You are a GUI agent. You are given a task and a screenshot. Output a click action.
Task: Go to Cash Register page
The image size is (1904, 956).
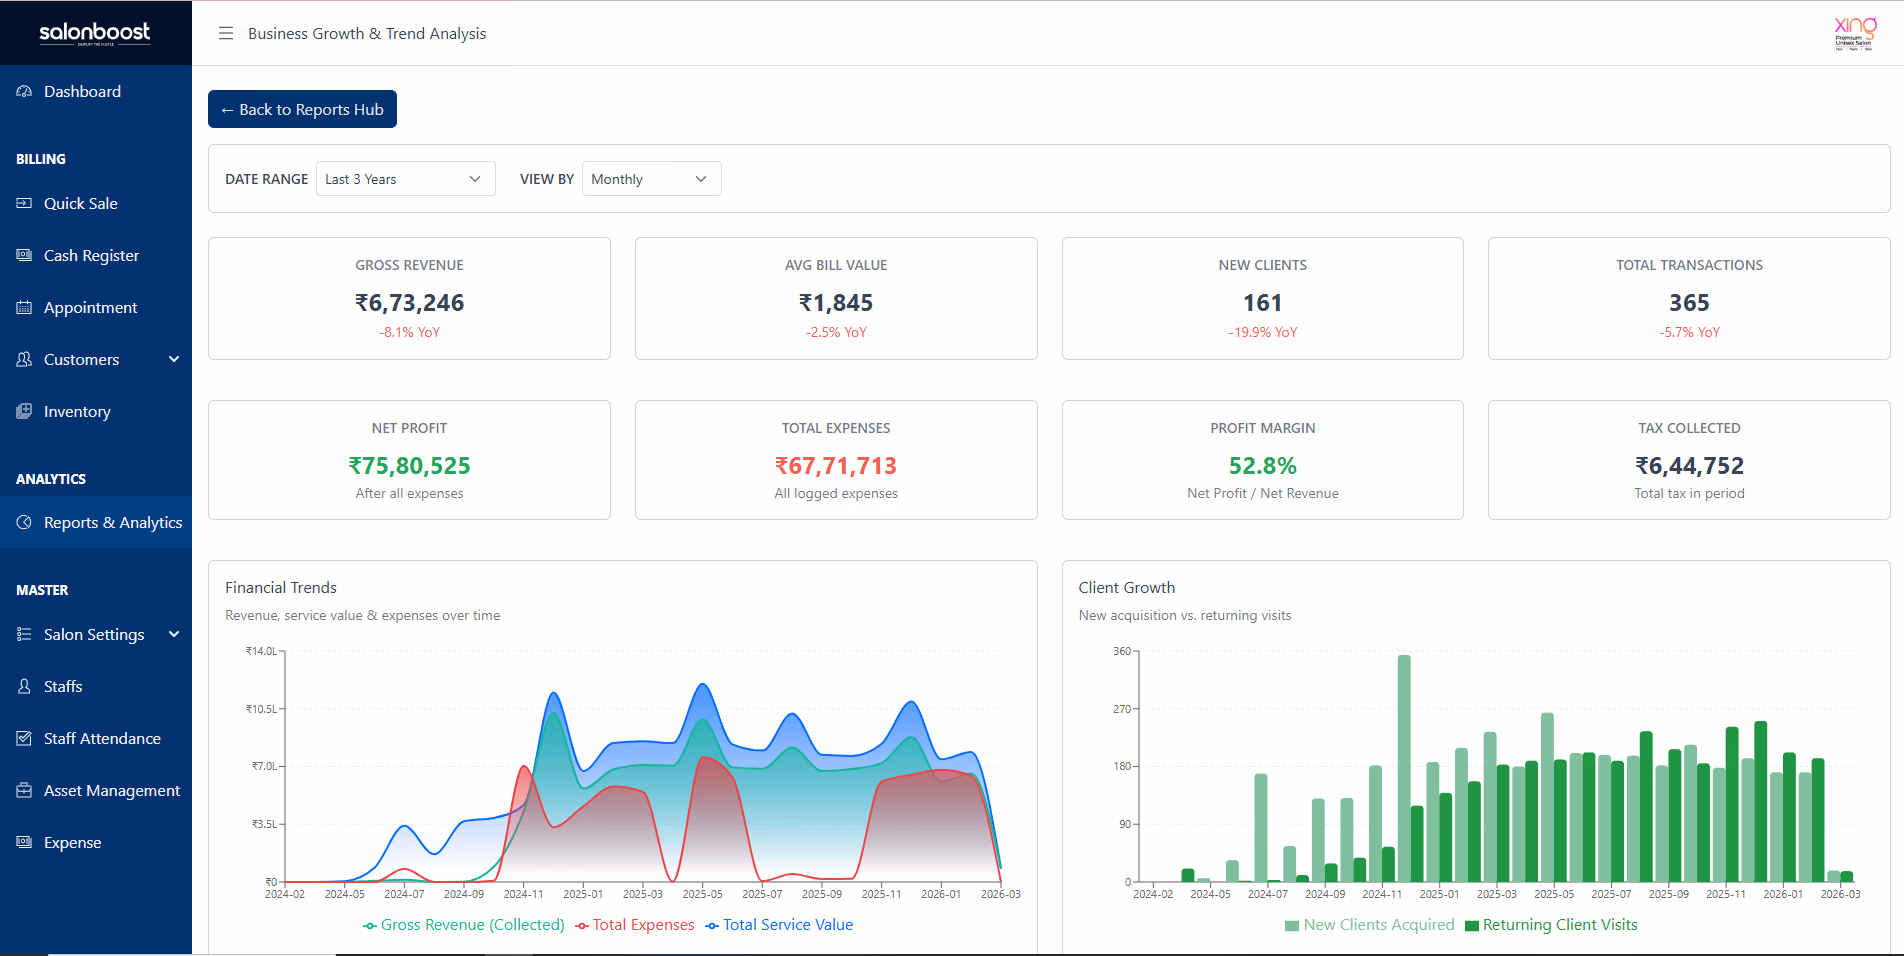click(96, 255)
